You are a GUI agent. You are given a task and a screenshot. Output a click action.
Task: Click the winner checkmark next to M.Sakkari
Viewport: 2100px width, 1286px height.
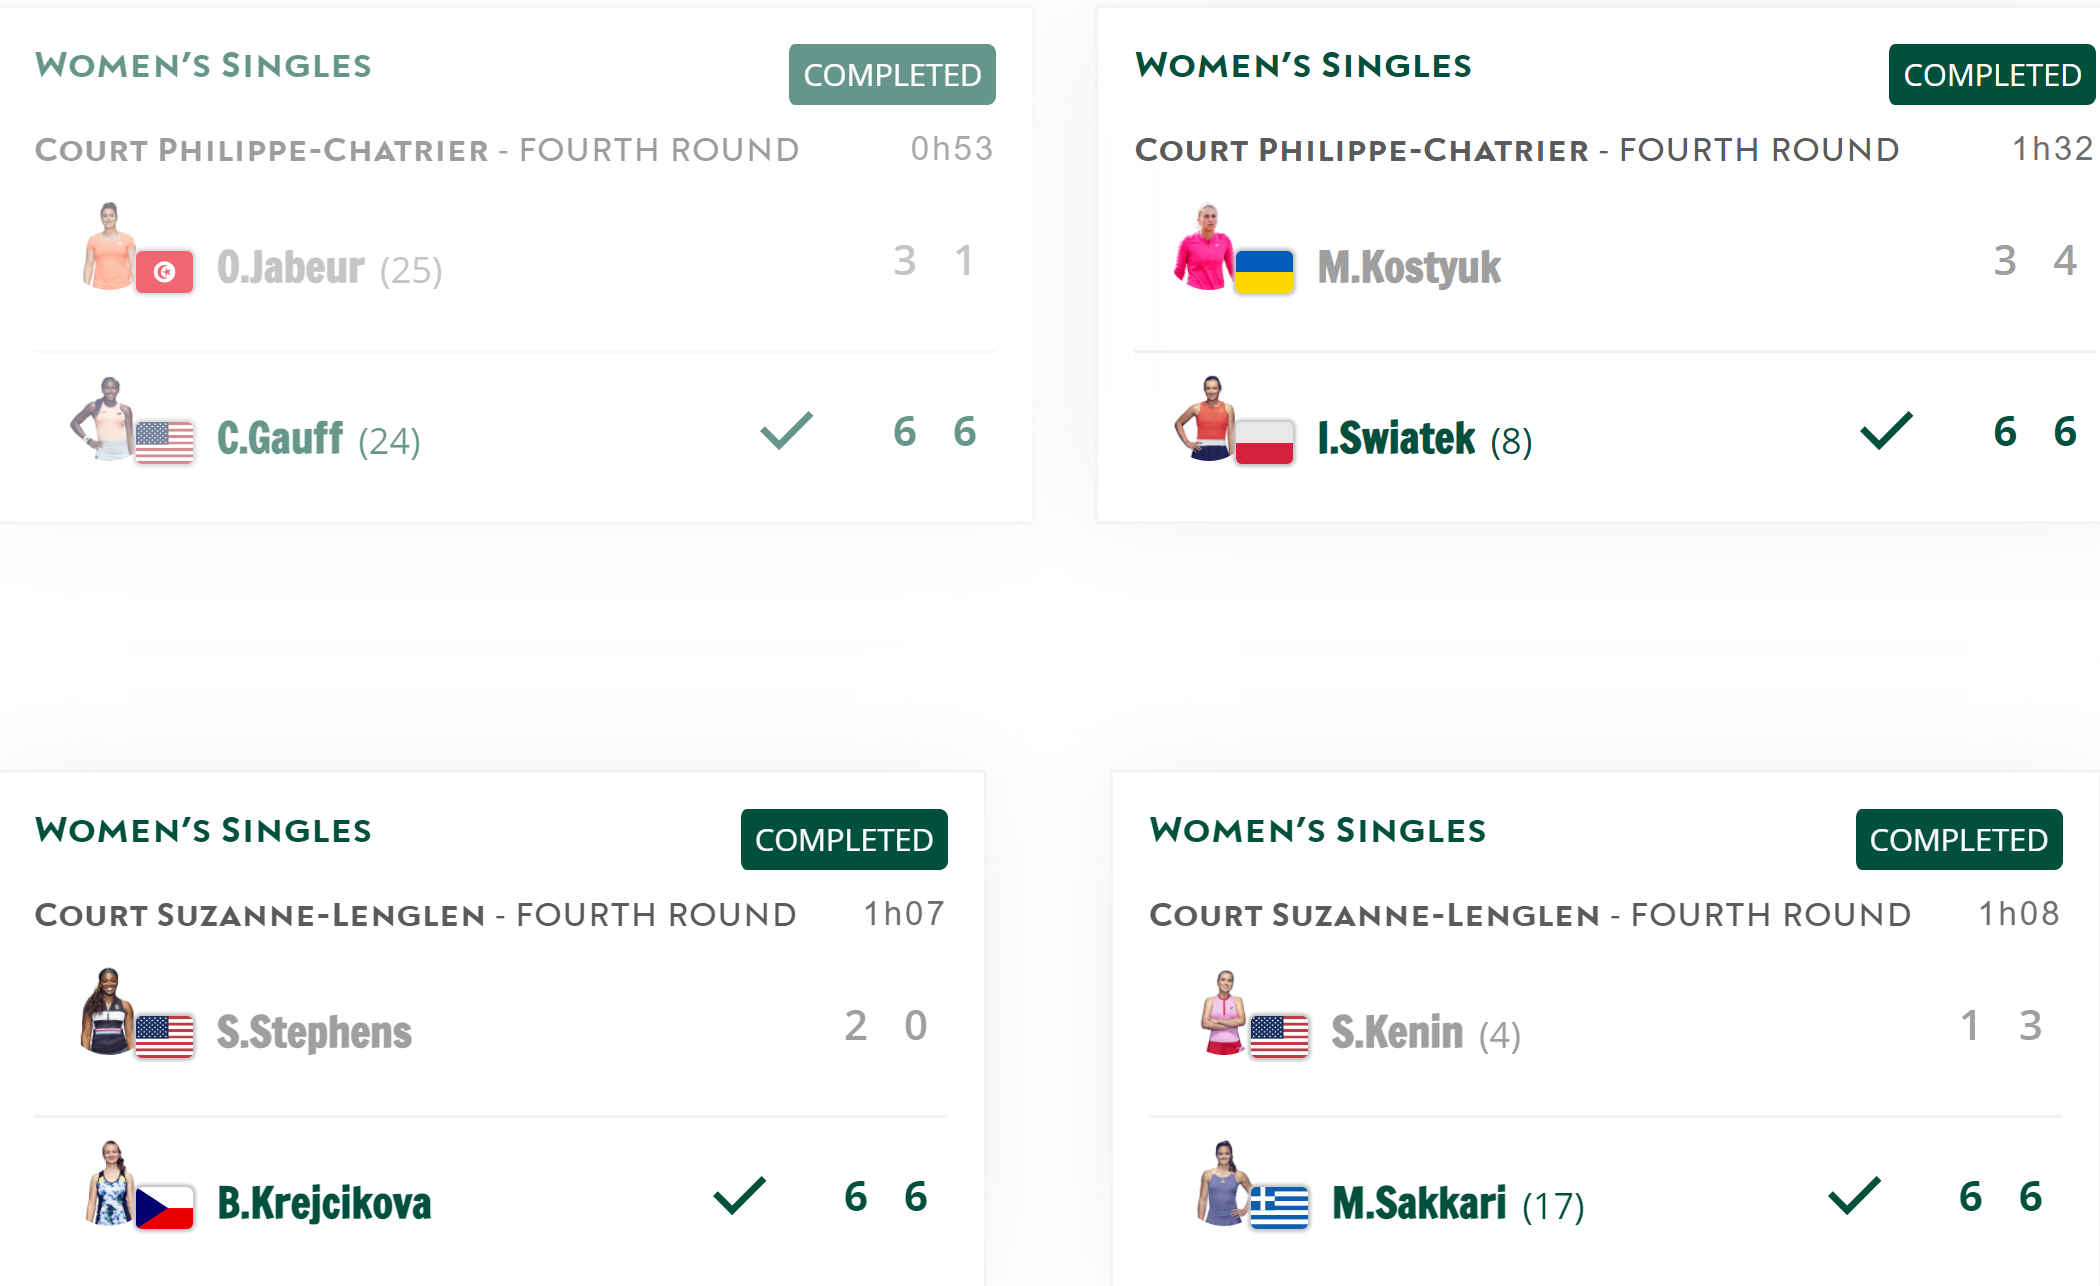click(1855, 1195)
